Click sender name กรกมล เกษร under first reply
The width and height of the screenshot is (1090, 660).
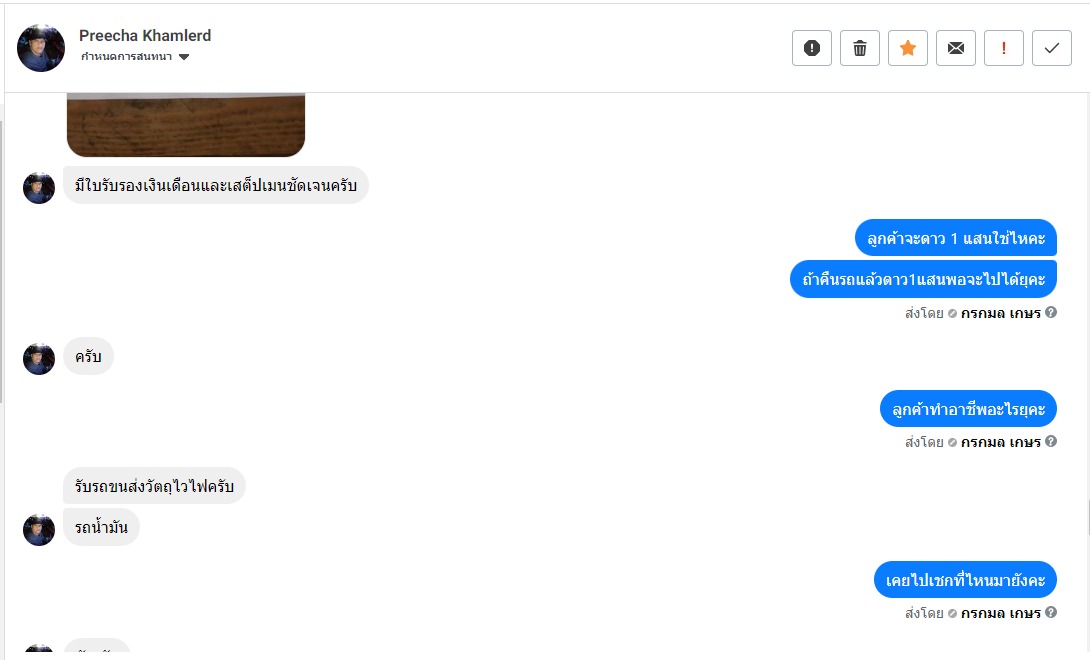point(1000,313)
